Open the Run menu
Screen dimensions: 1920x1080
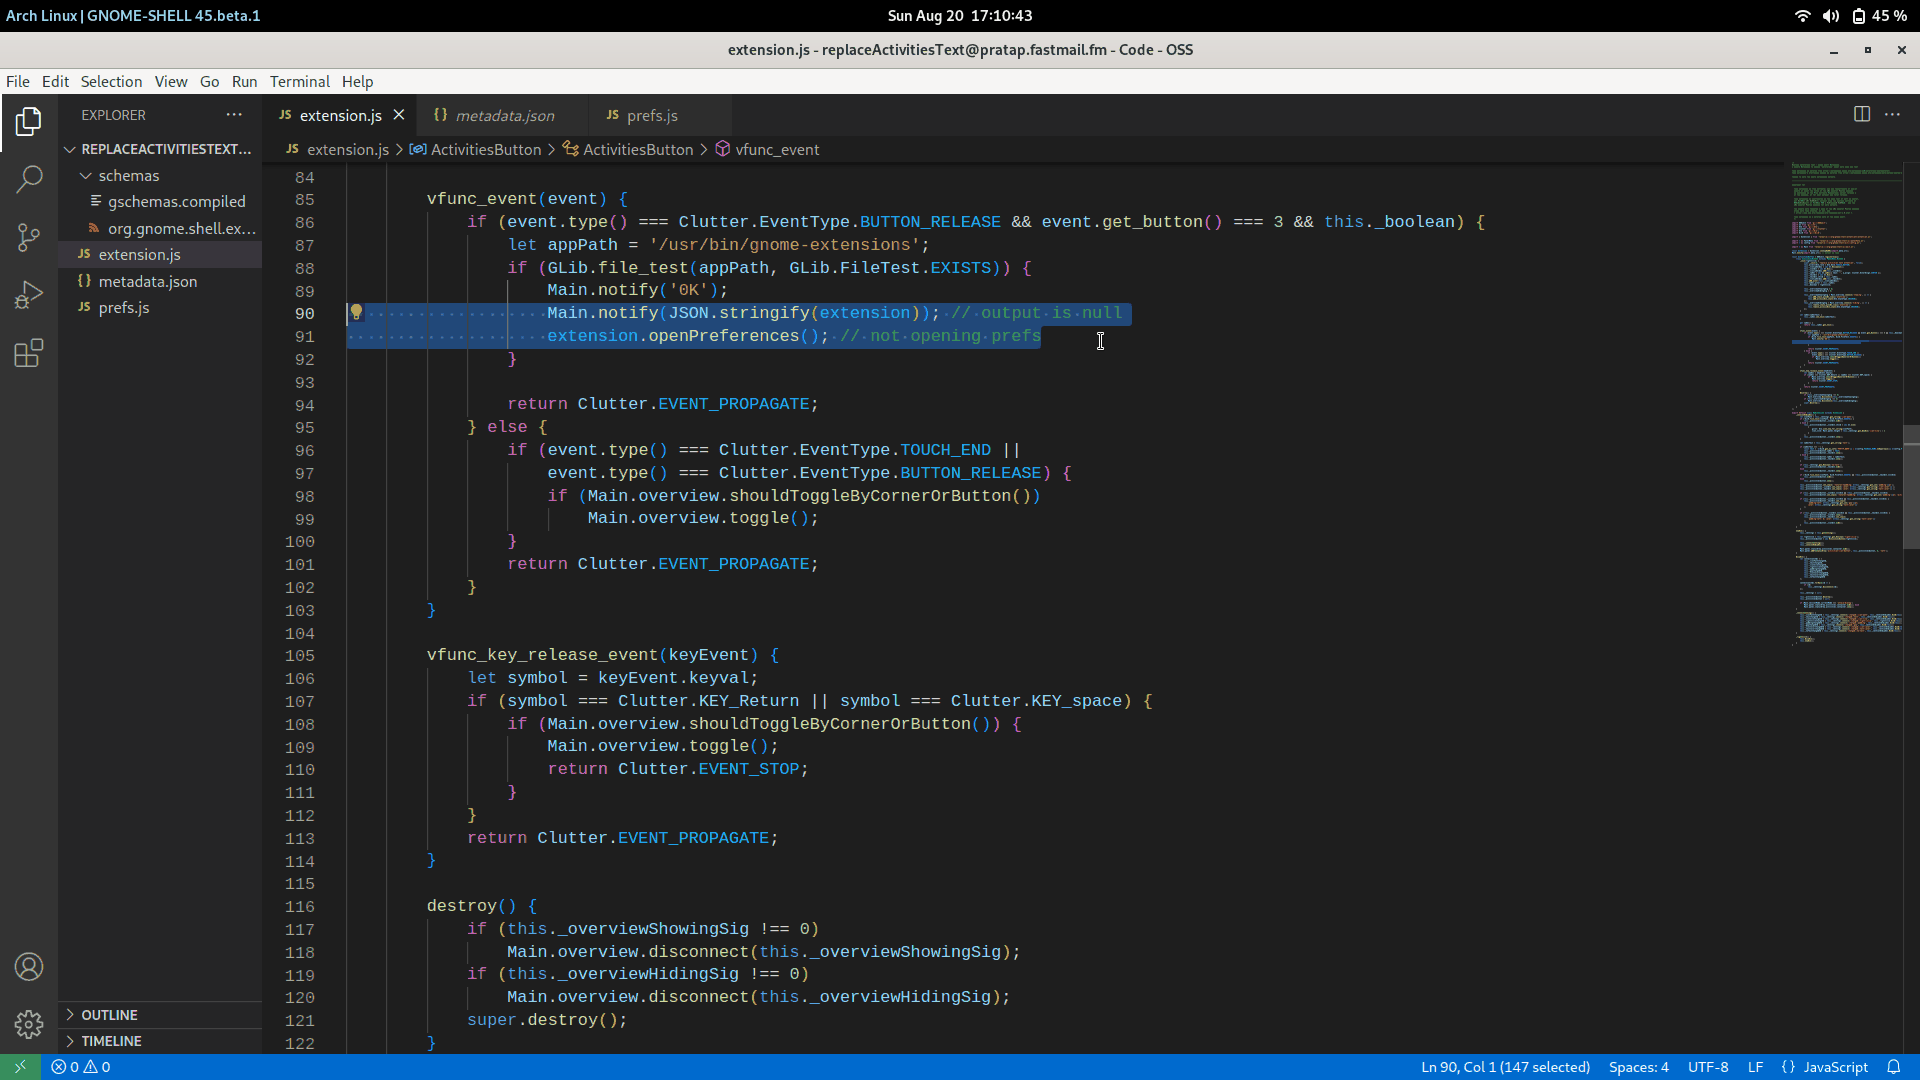(244, 82)
